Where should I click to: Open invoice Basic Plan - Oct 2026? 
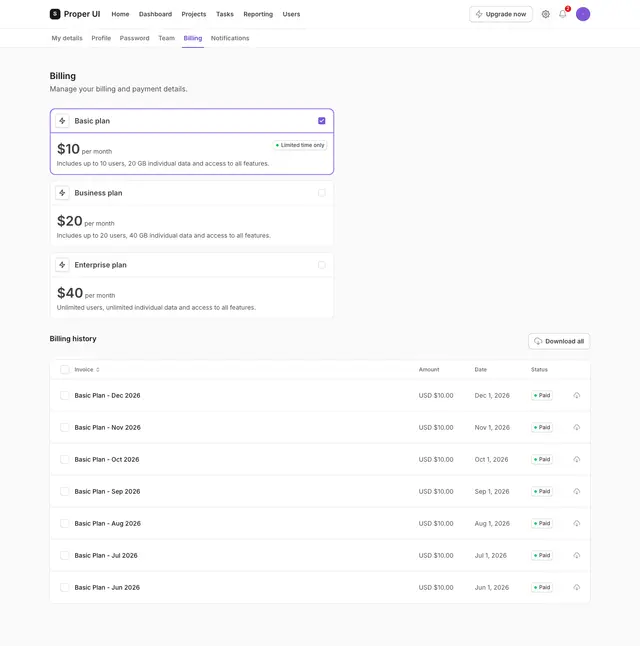(x=107, y=459)
